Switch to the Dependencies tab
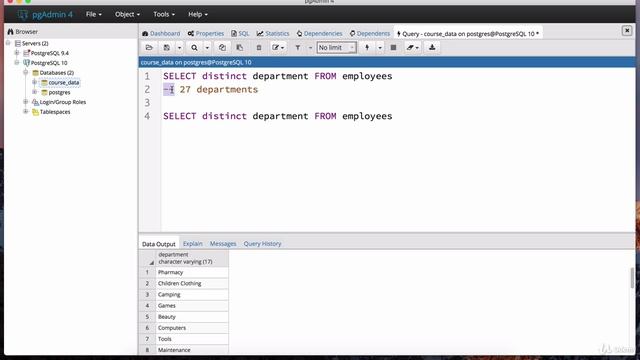The image size is (640, 360). [x=320, y=33]
